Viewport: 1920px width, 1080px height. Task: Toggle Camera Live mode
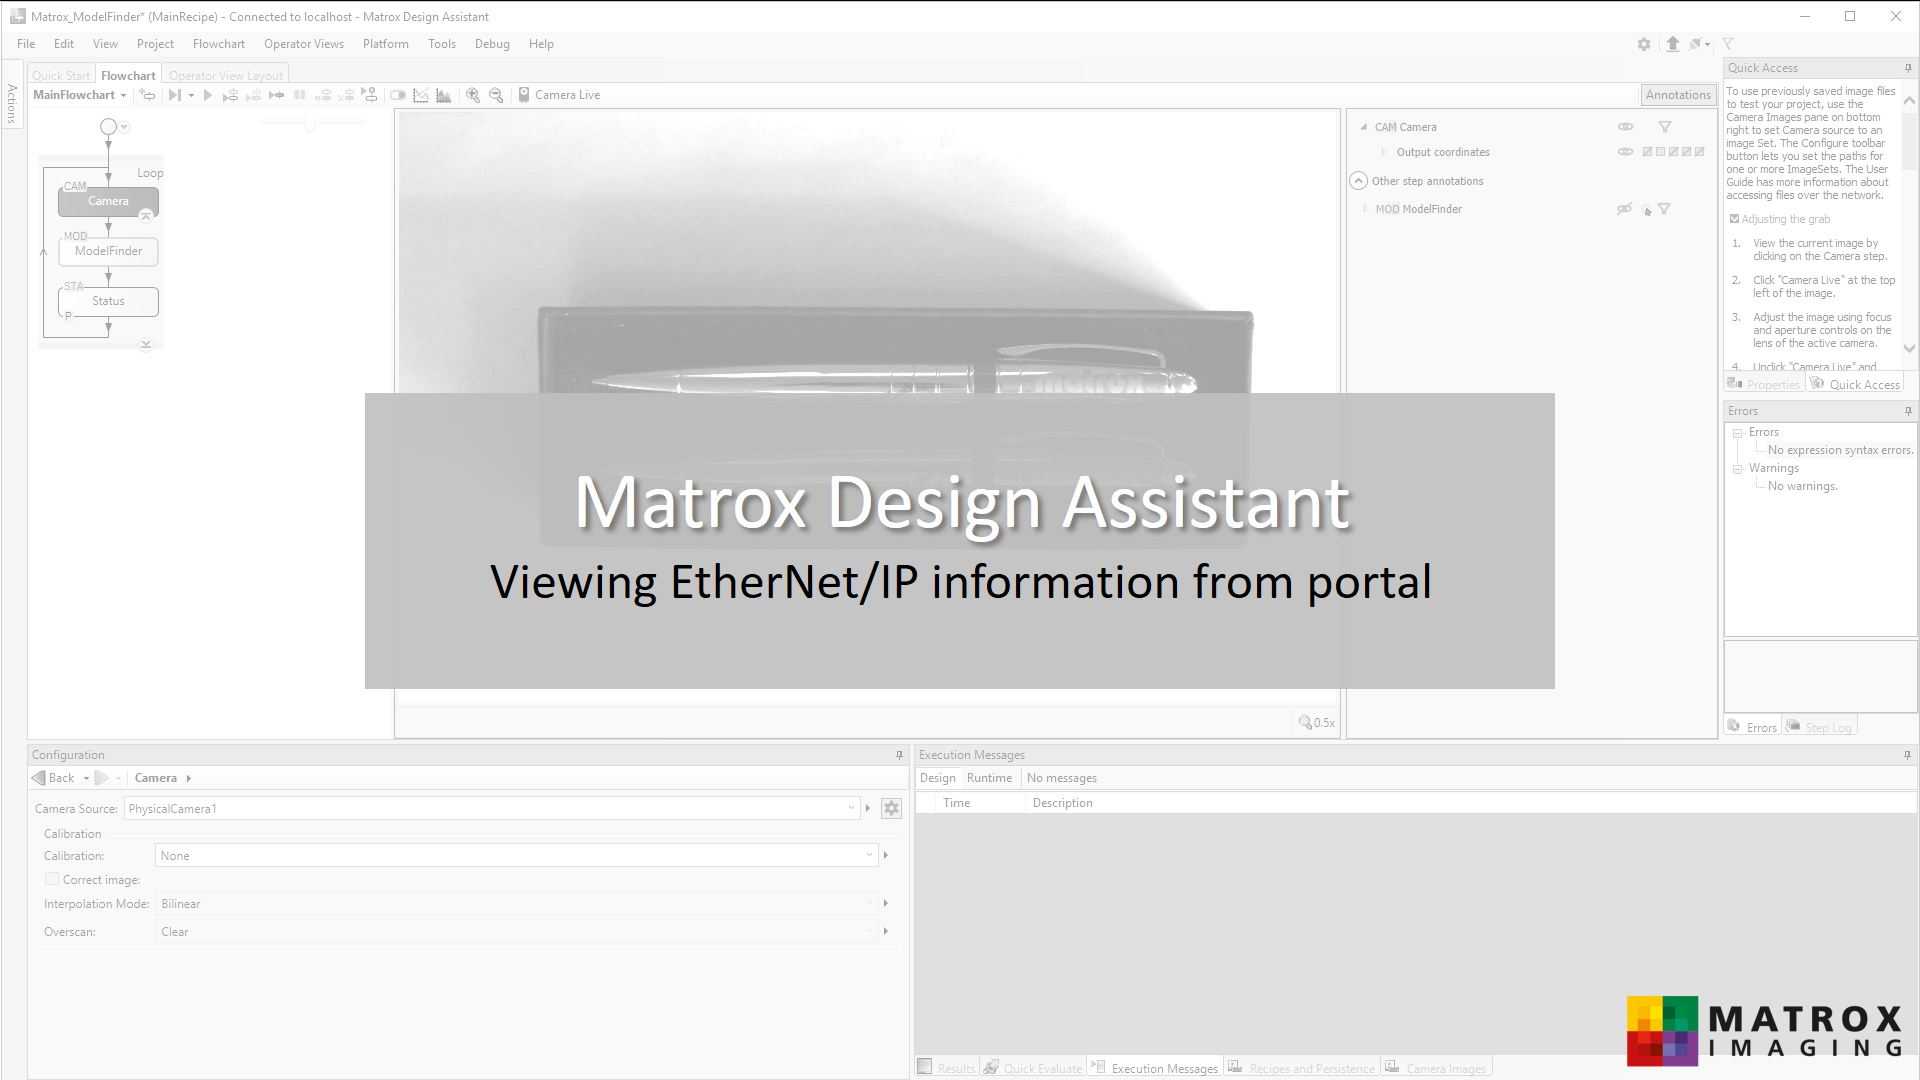tap(559, 95)
